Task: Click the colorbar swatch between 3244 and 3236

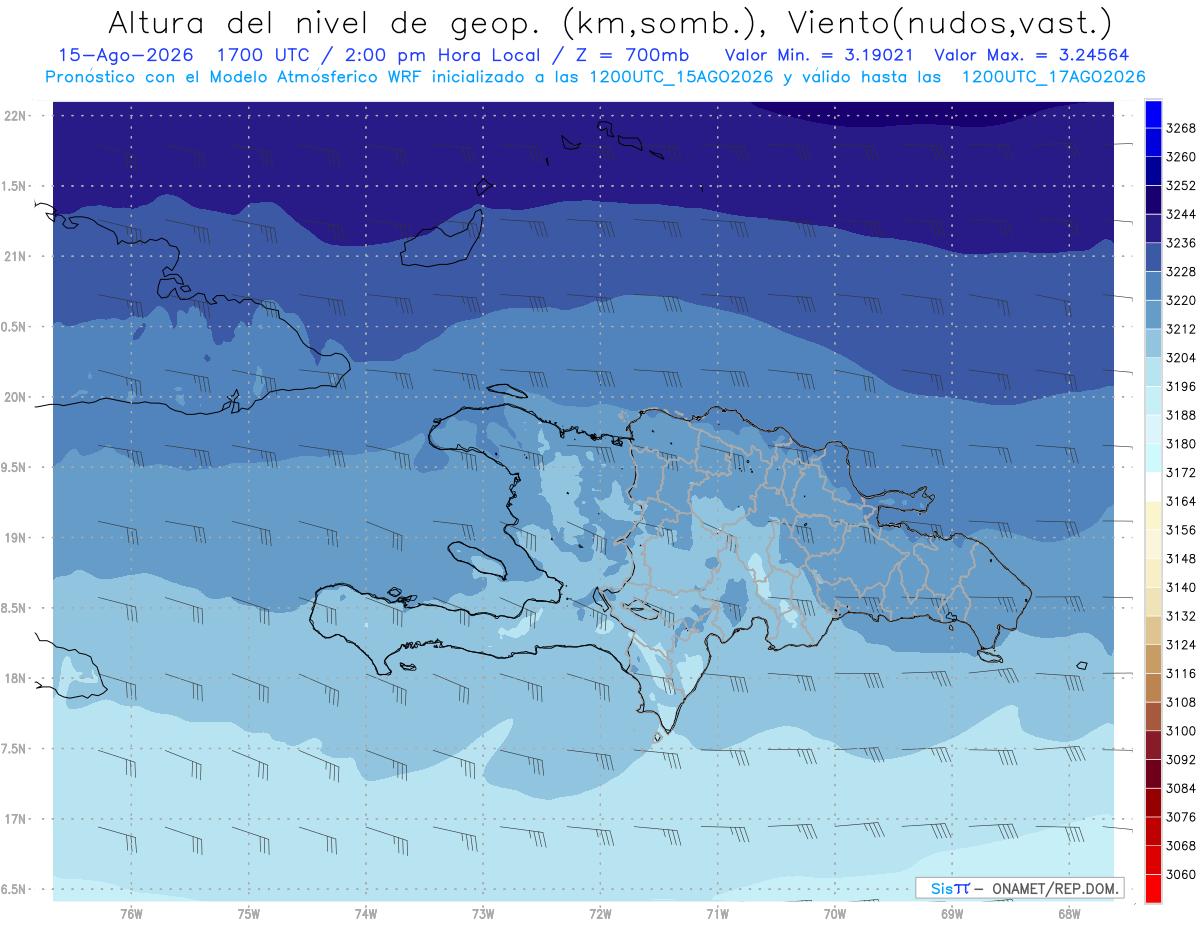Action: click(x=1153, y=229)
